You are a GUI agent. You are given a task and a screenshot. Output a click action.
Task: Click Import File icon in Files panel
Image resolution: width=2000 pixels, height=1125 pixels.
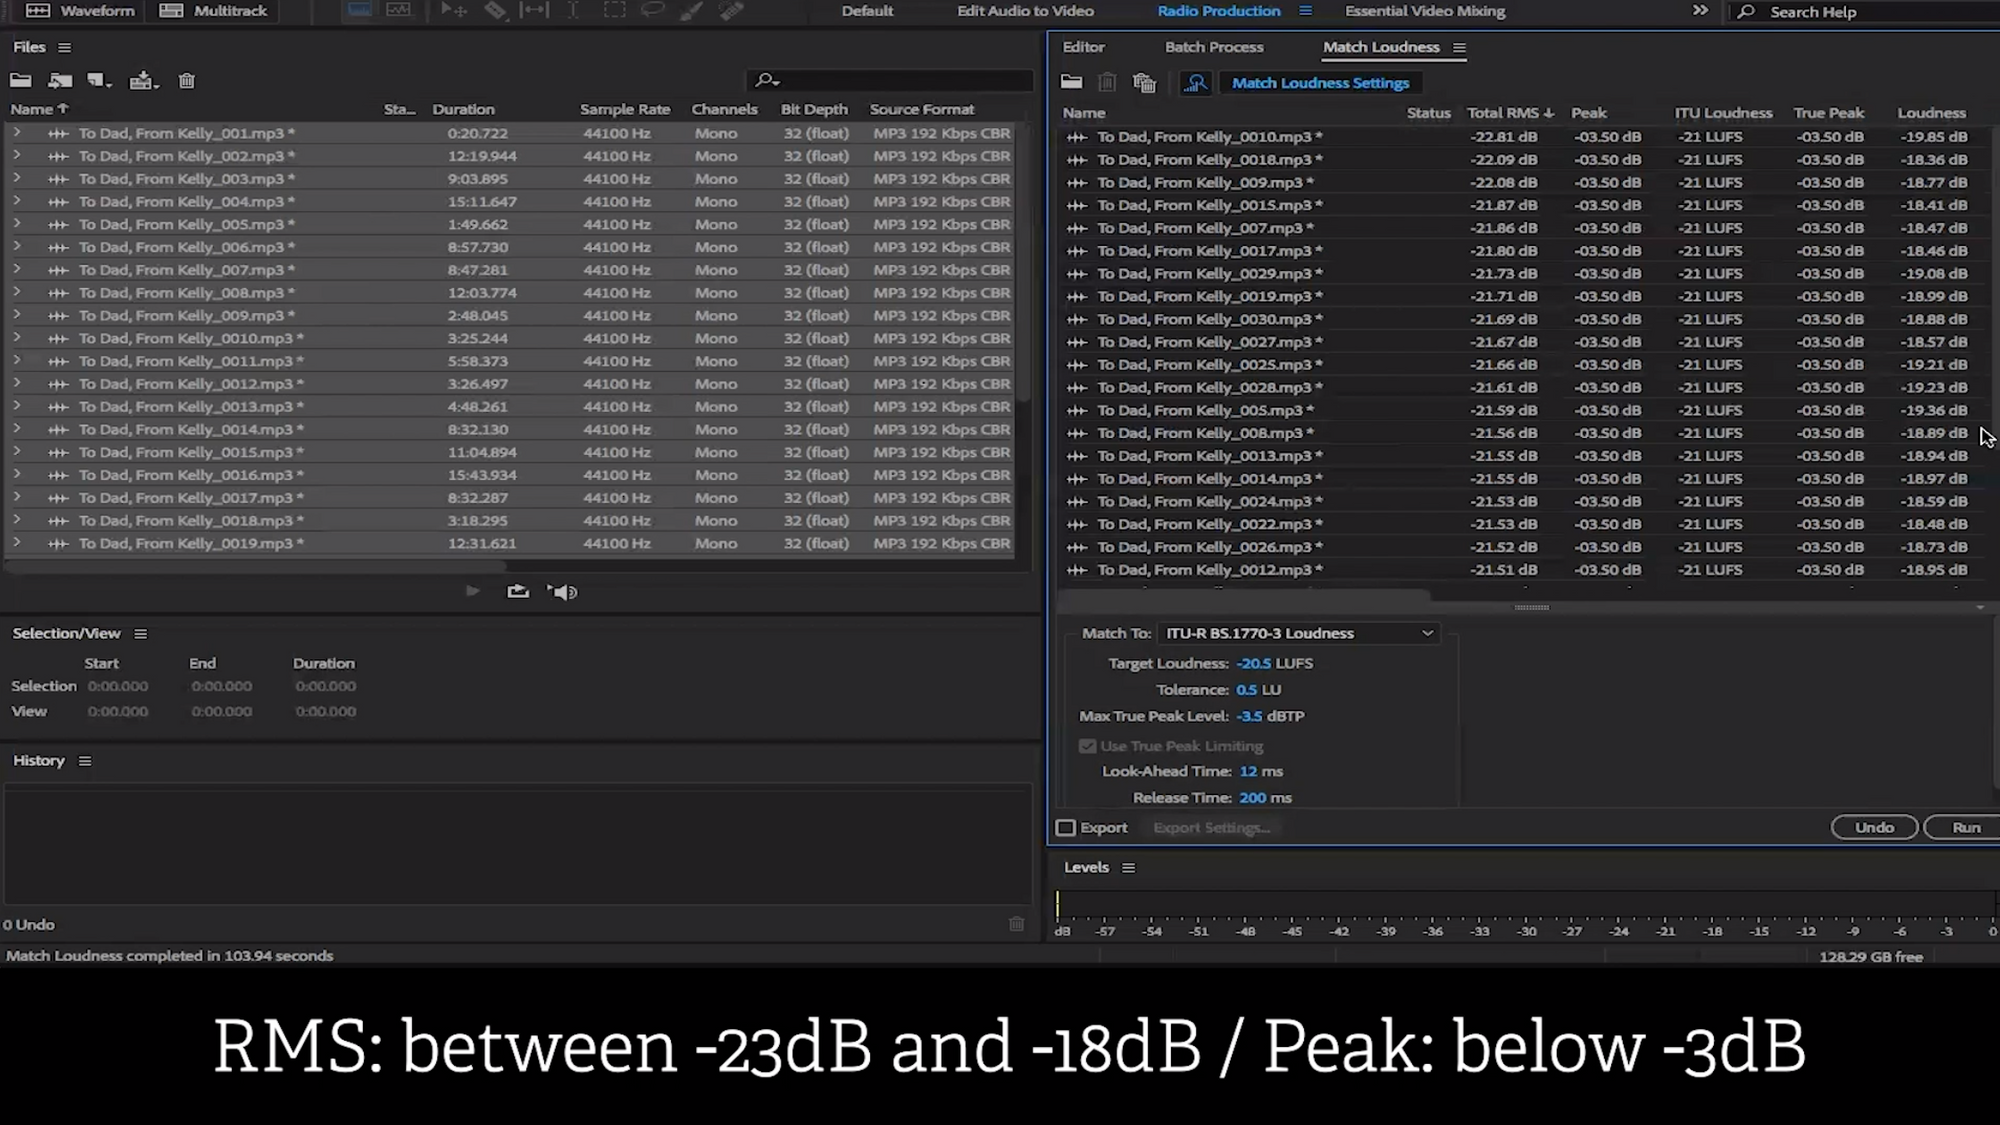pyautogui.click(x=60, y=81)
